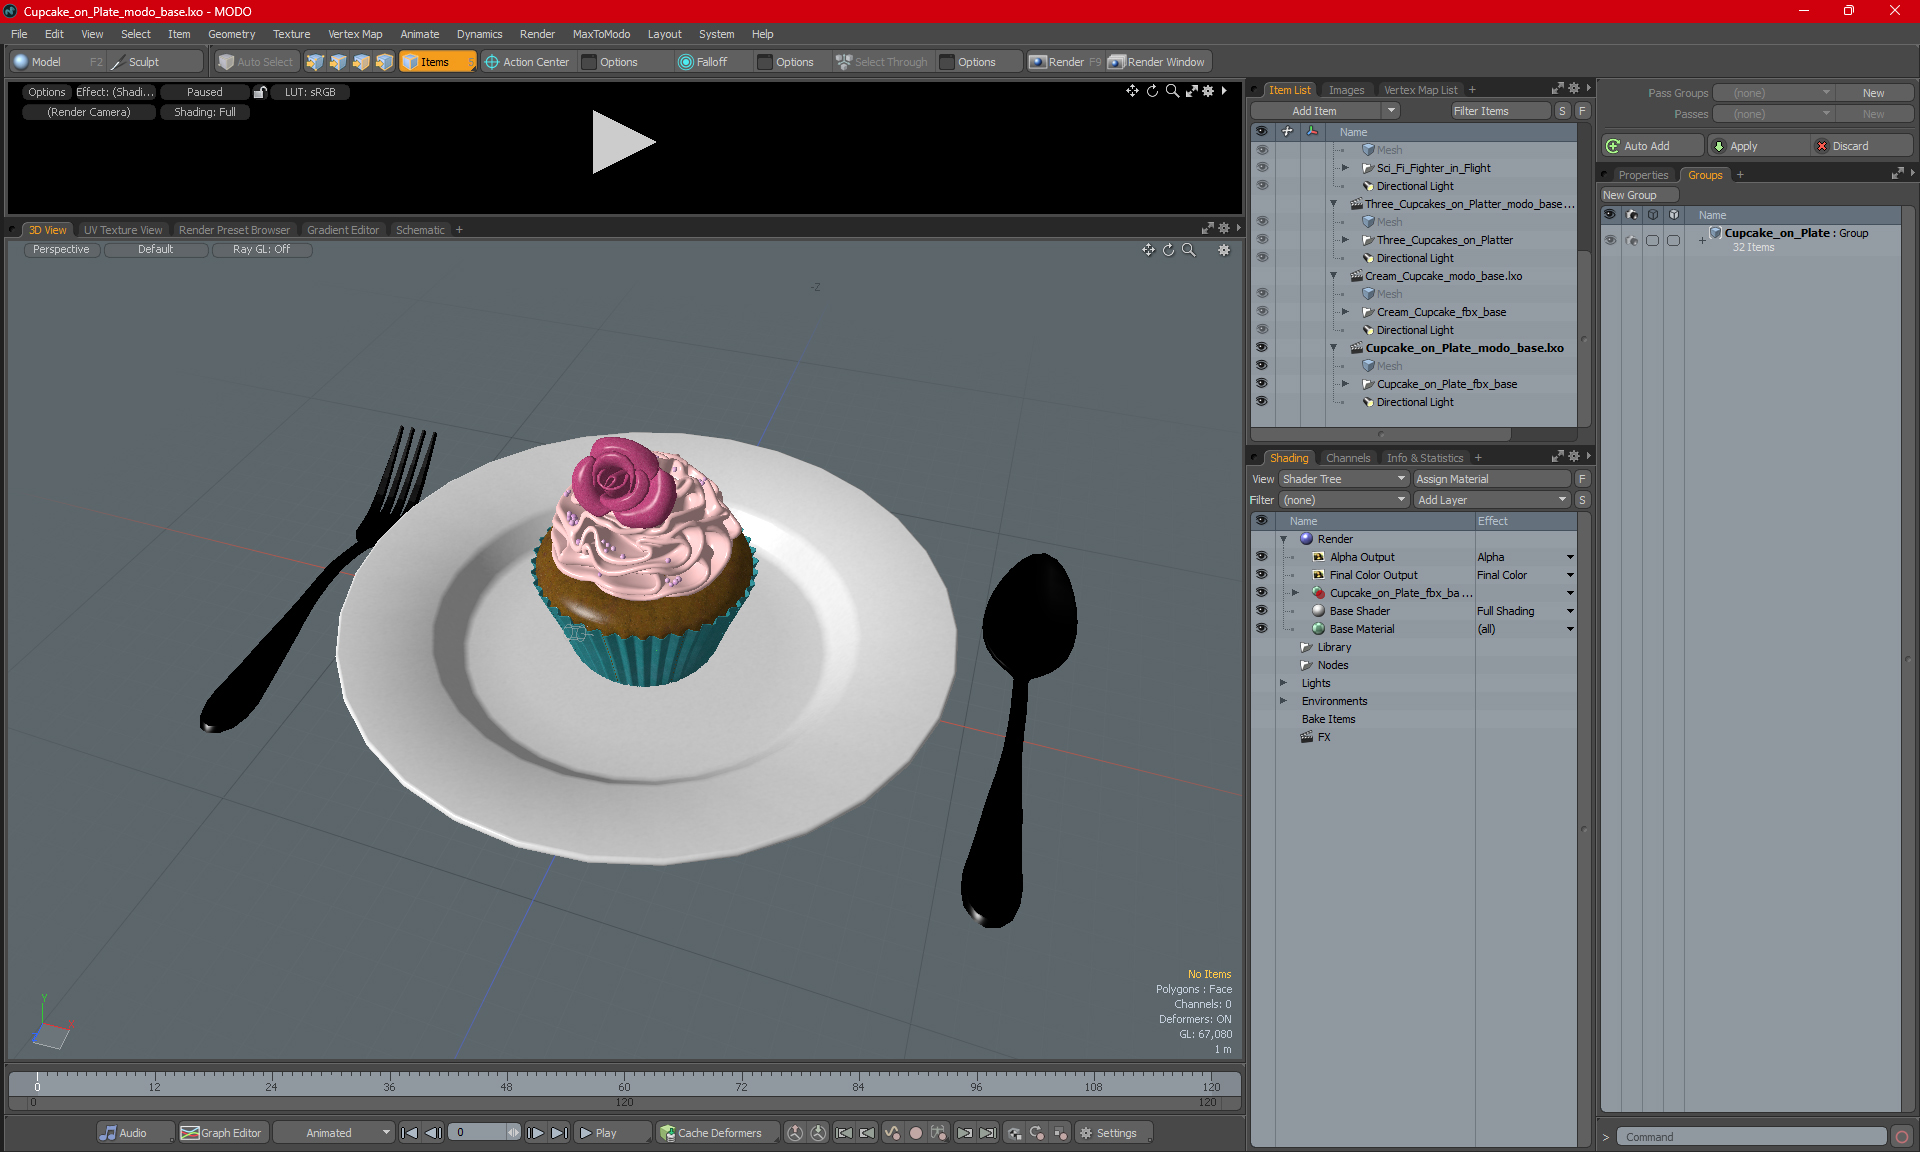Click the lock icon beside Paused
This screenshot has width=1920, height=1152.
(260, 92)
